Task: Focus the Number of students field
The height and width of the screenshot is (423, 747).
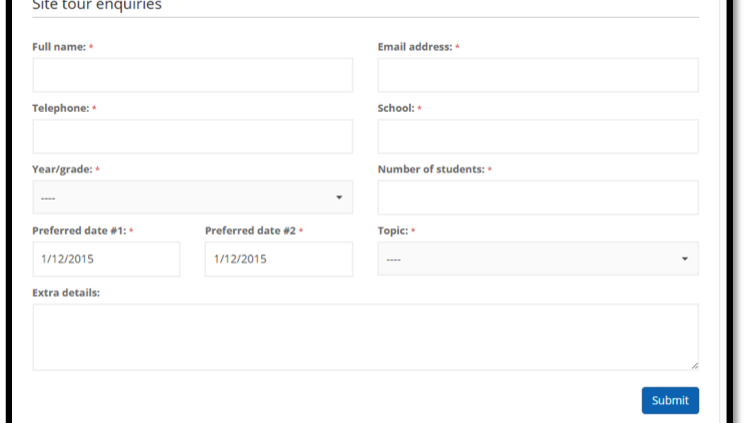Action: point(537,197)
